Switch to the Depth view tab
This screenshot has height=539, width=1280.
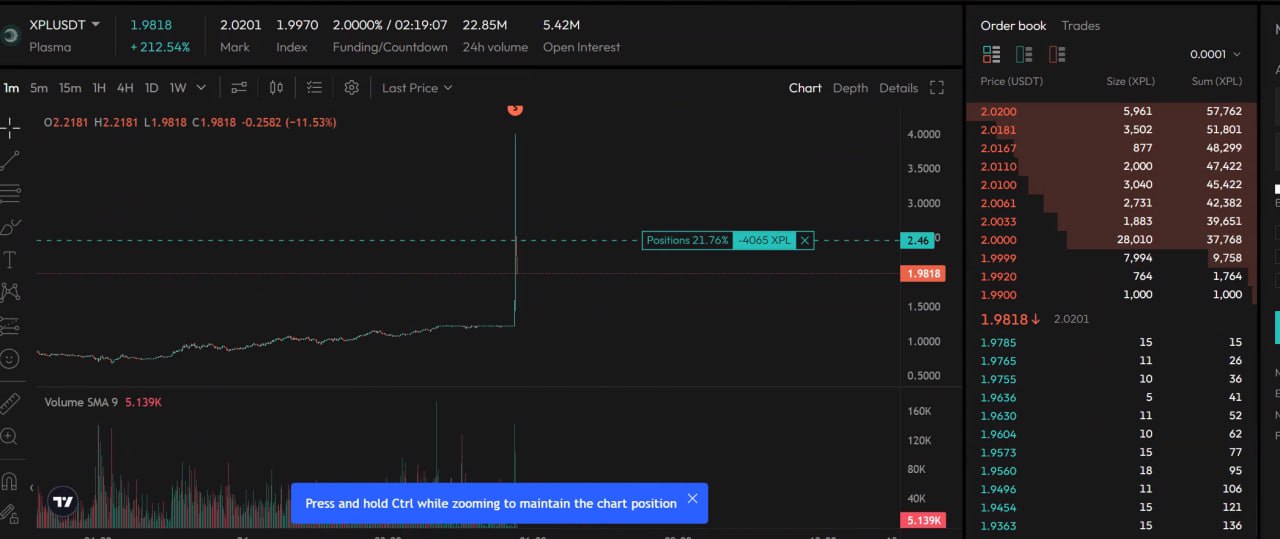pos(850,88)
